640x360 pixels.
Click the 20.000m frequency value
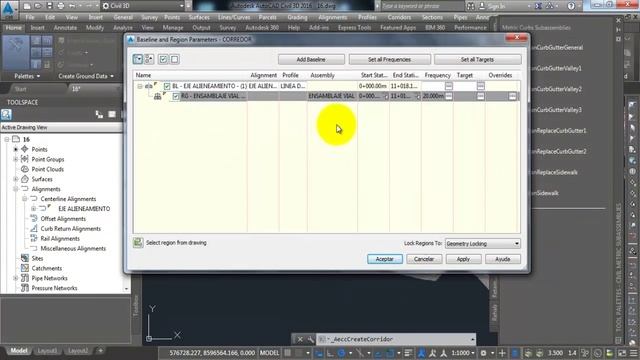tap(433, 96)
